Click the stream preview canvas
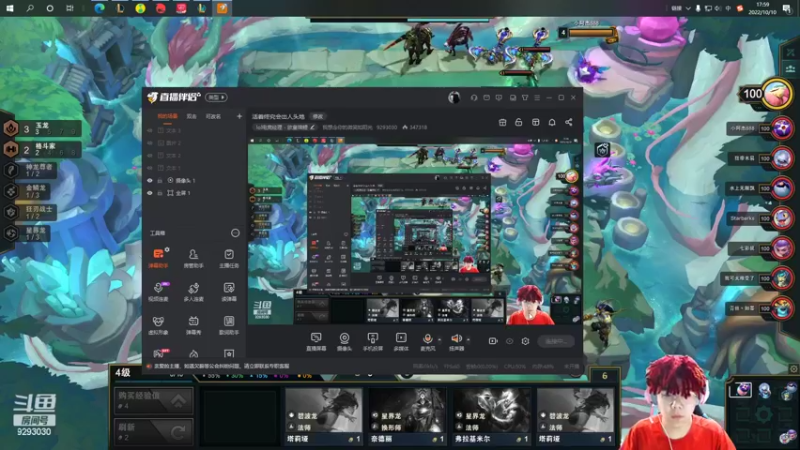This screenshot has width=800, height=450. click(414, 231)
